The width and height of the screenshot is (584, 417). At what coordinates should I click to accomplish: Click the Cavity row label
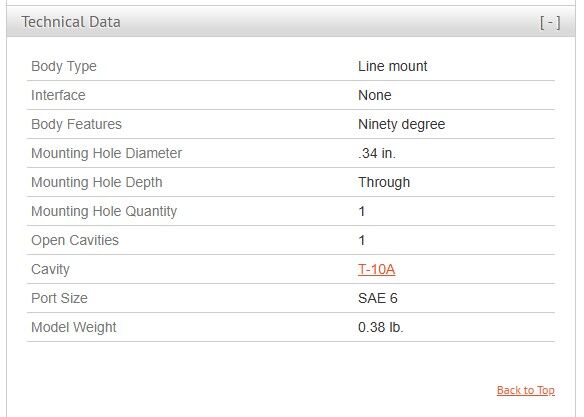point(50,269)
